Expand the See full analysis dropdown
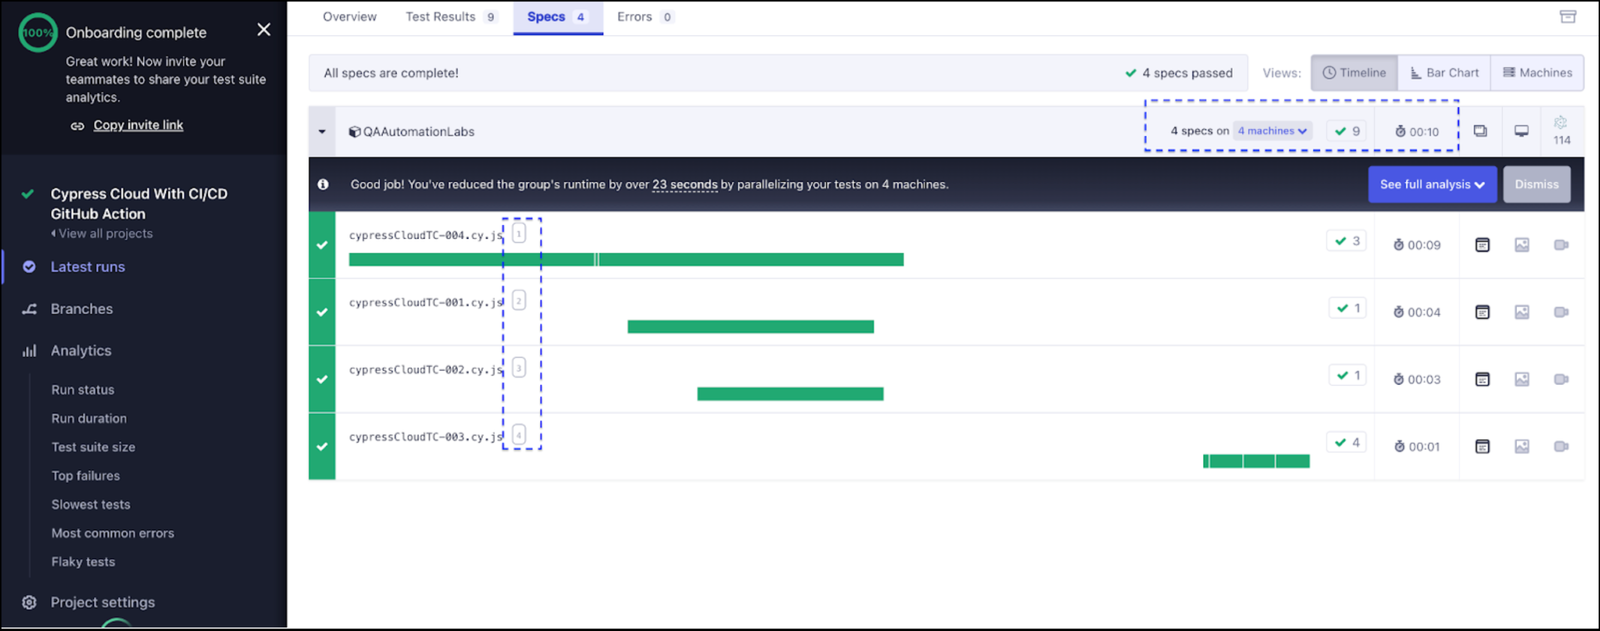The height and width of the screenshot is (631, 1600). tap(1431, 184)
